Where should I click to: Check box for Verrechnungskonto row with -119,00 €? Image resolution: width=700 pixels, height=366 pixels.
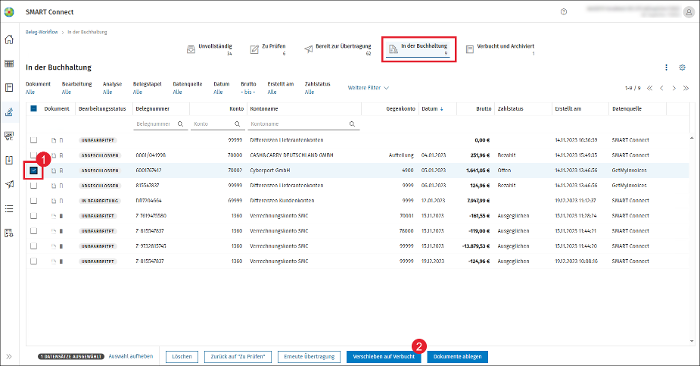pos(33,231)
